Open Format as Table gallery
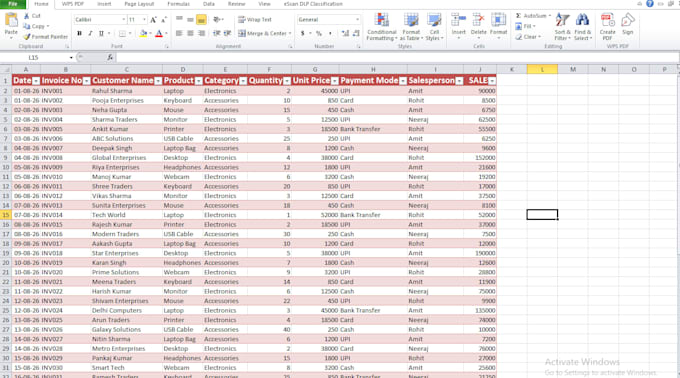Screen dimensions: 680x378 point(411,26)
